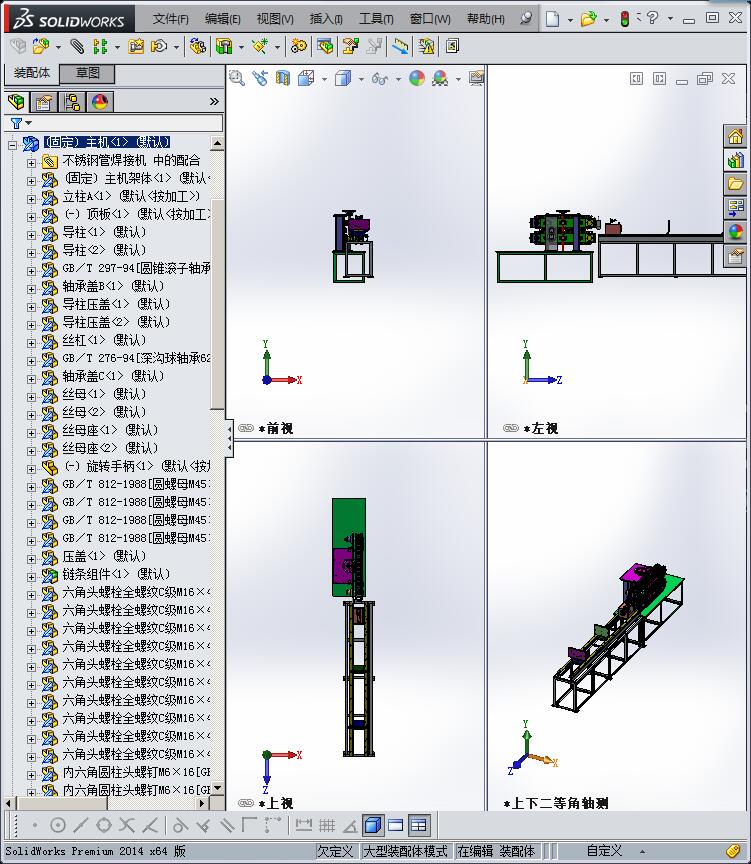Expand the 立柱A<1> tree node
This screenshot has width=751, height=864.
pos(31,198)
